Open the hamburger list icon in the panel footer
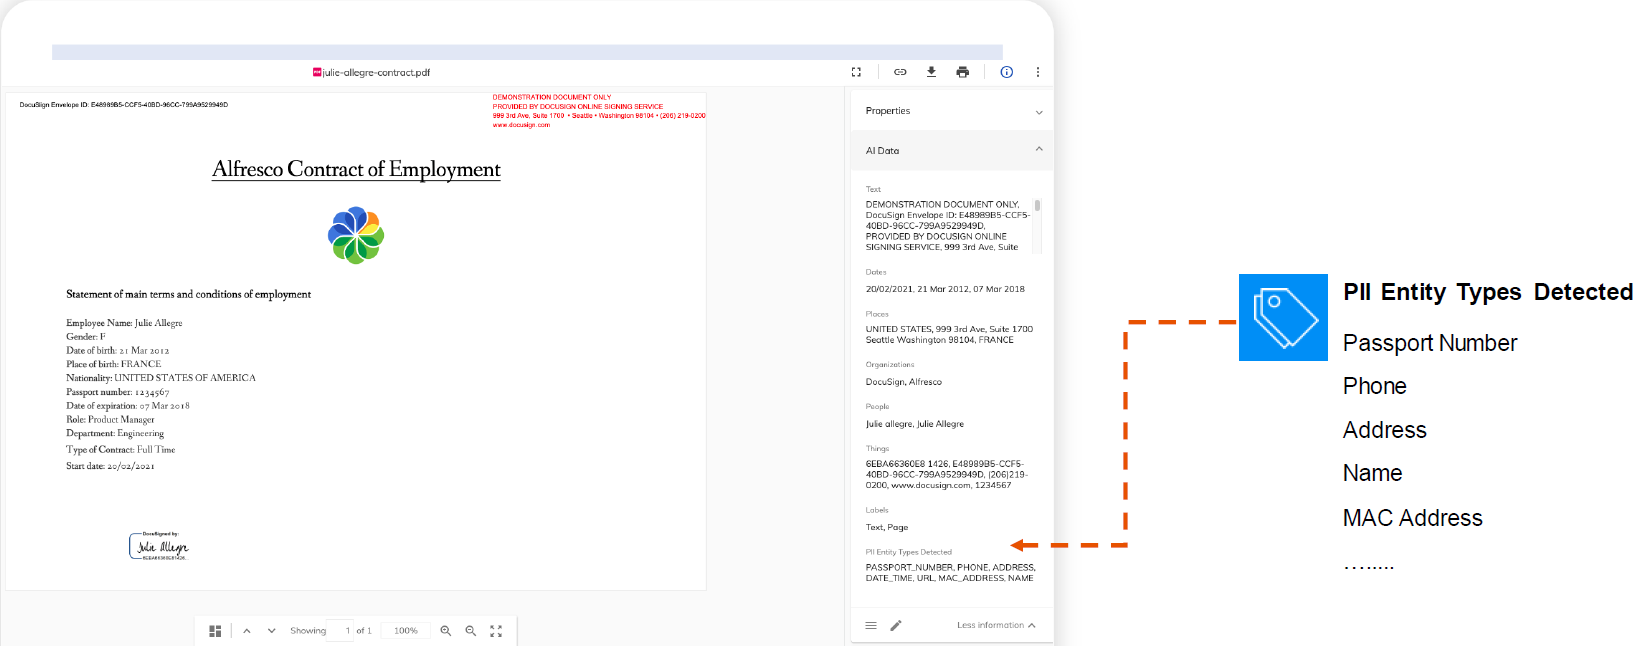Viewport: 1640px width, 646px height. (871, 625)
